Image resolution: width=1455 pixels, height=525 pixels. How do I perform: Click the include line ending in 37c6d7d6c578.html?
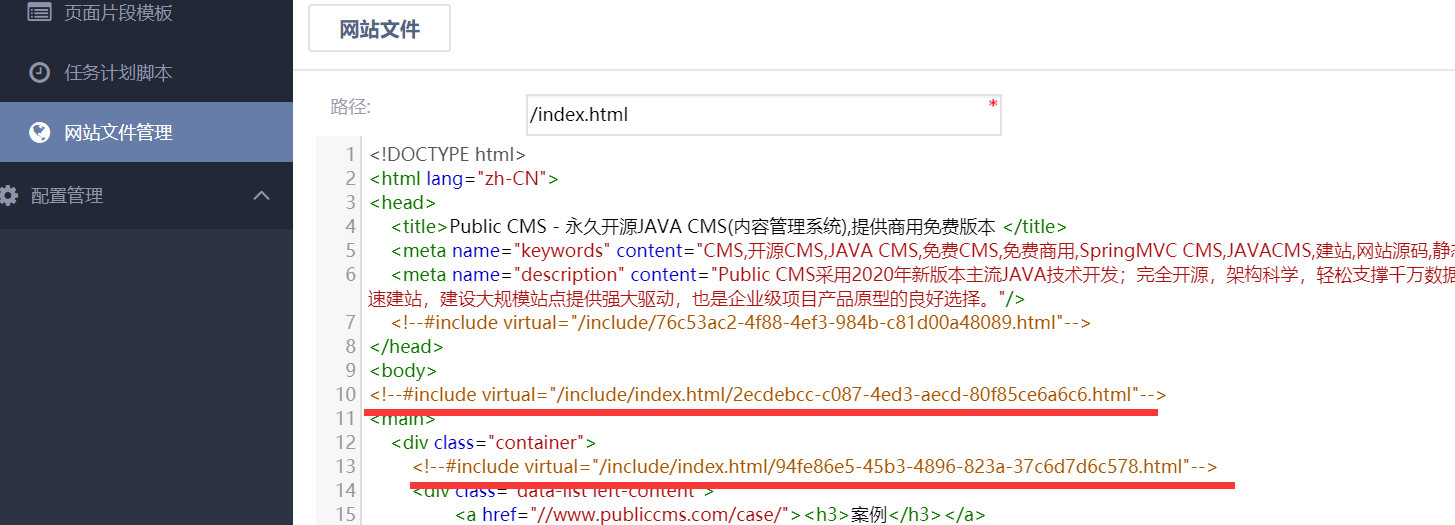[x=814, y=467]
